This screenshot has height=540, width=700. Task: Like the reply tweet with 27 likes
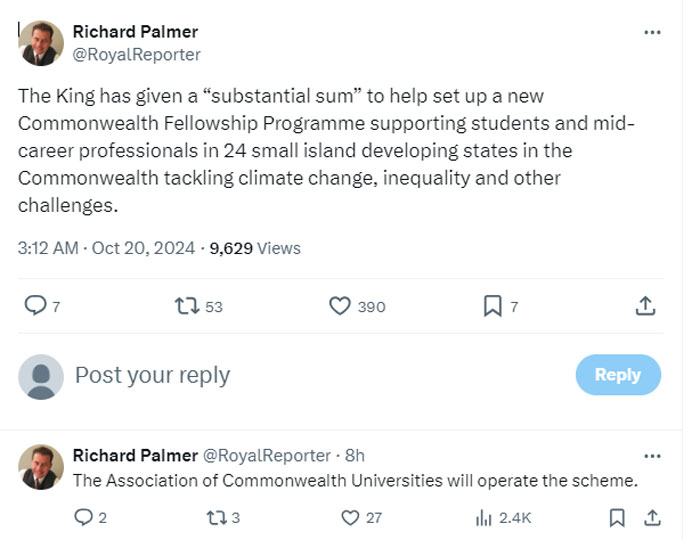(x=350, y=517)
